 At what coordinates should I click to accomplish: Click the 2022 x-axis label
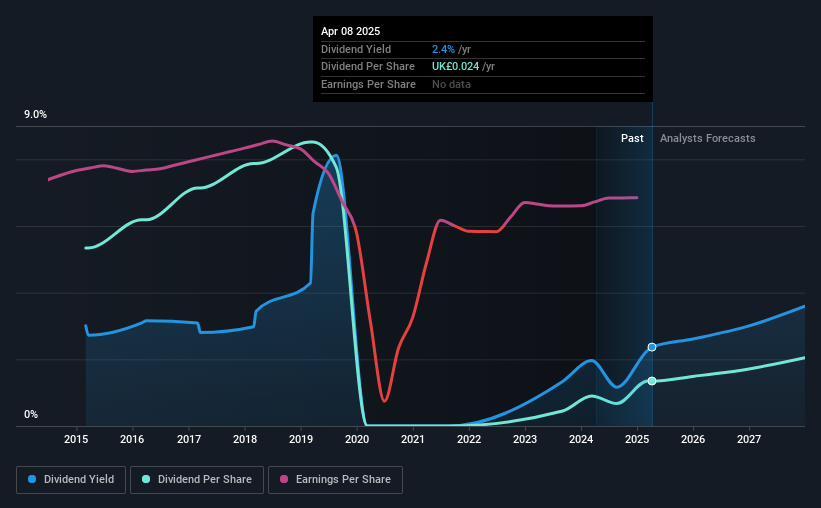[x=469, y=439]
